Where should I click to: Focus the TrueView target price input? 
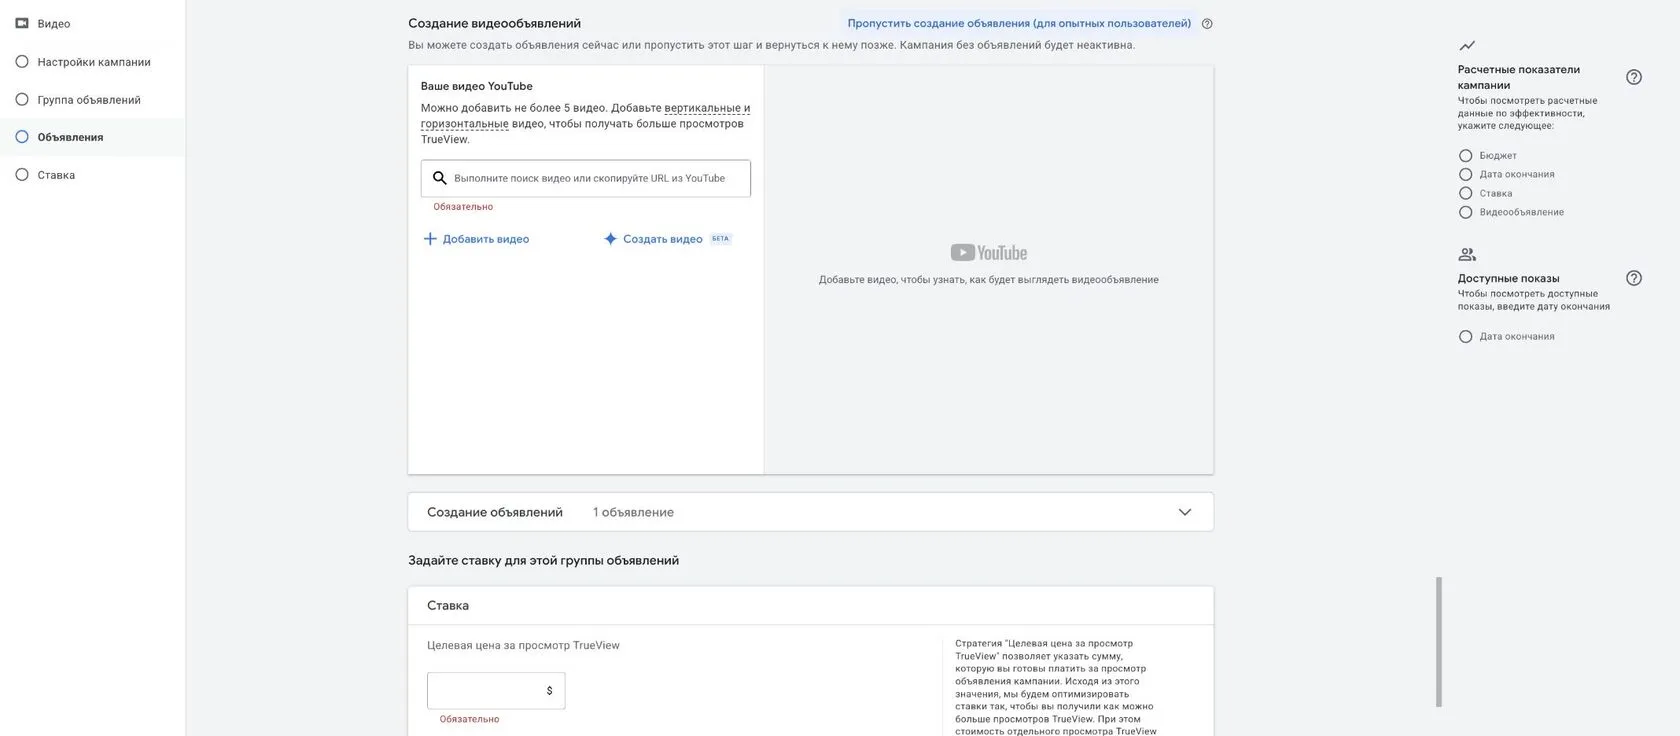496,691
